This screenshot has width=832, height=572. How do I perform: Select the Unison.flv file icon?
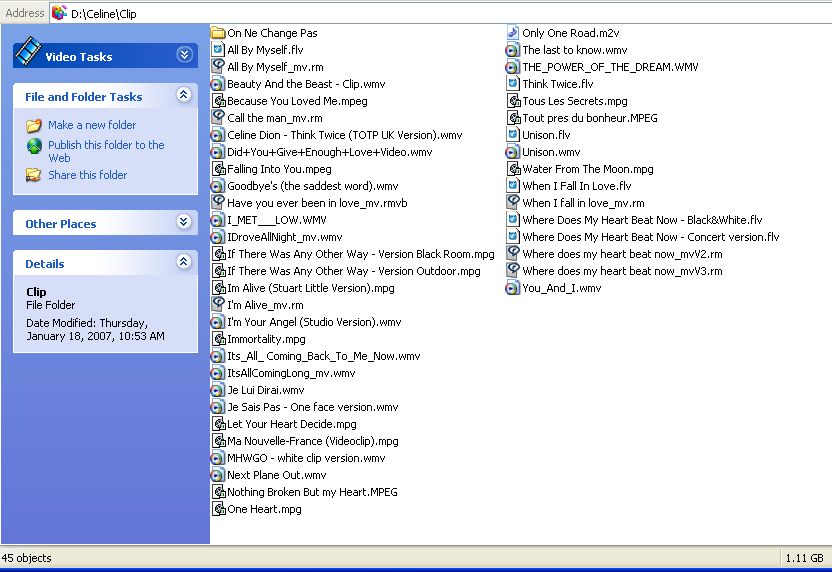[x=513, y=135]
